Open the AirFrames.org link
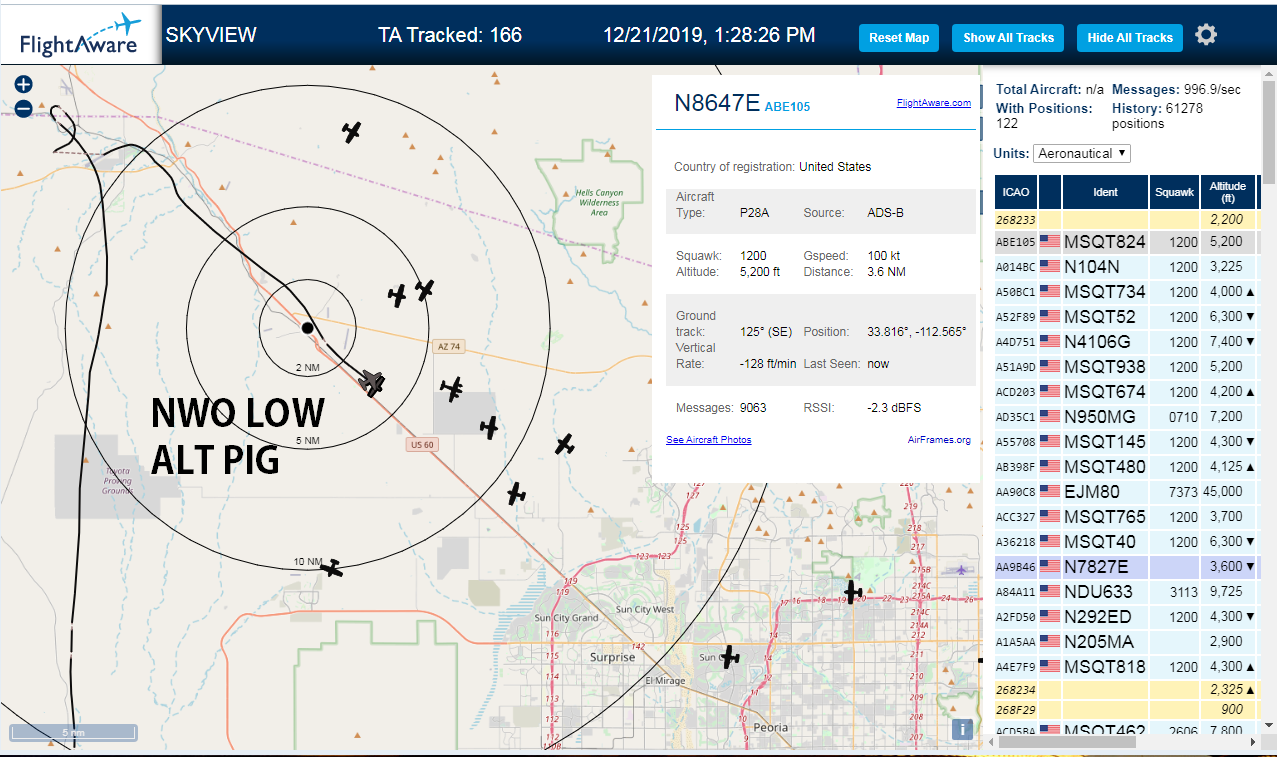The image size is (1277, 757). (x=939, y=440)
